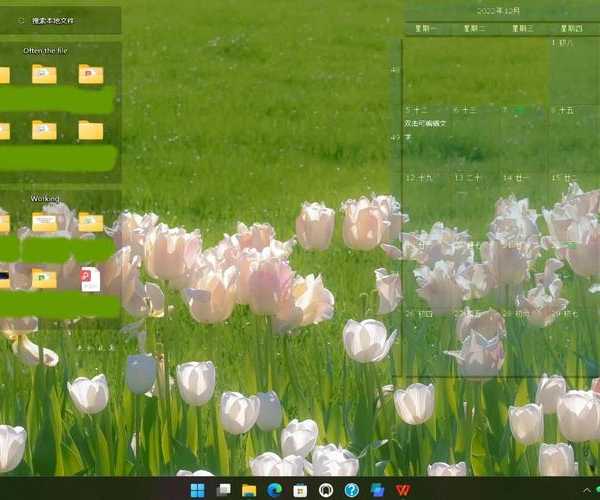
Task: Click the 2022年12月 calendar month header
Action: coord(498,11)
